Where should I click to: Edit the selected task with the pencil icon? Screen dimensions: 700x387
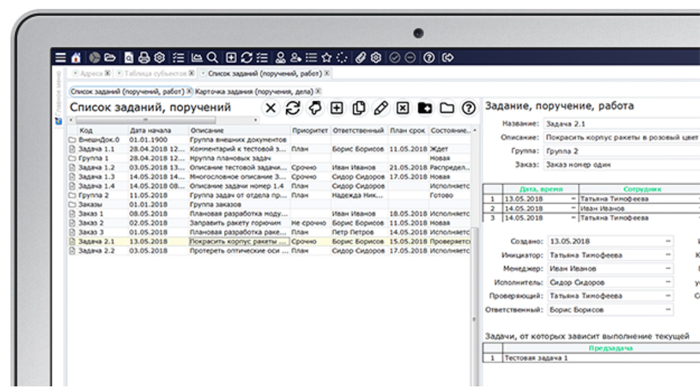click(x=380, y=108)
